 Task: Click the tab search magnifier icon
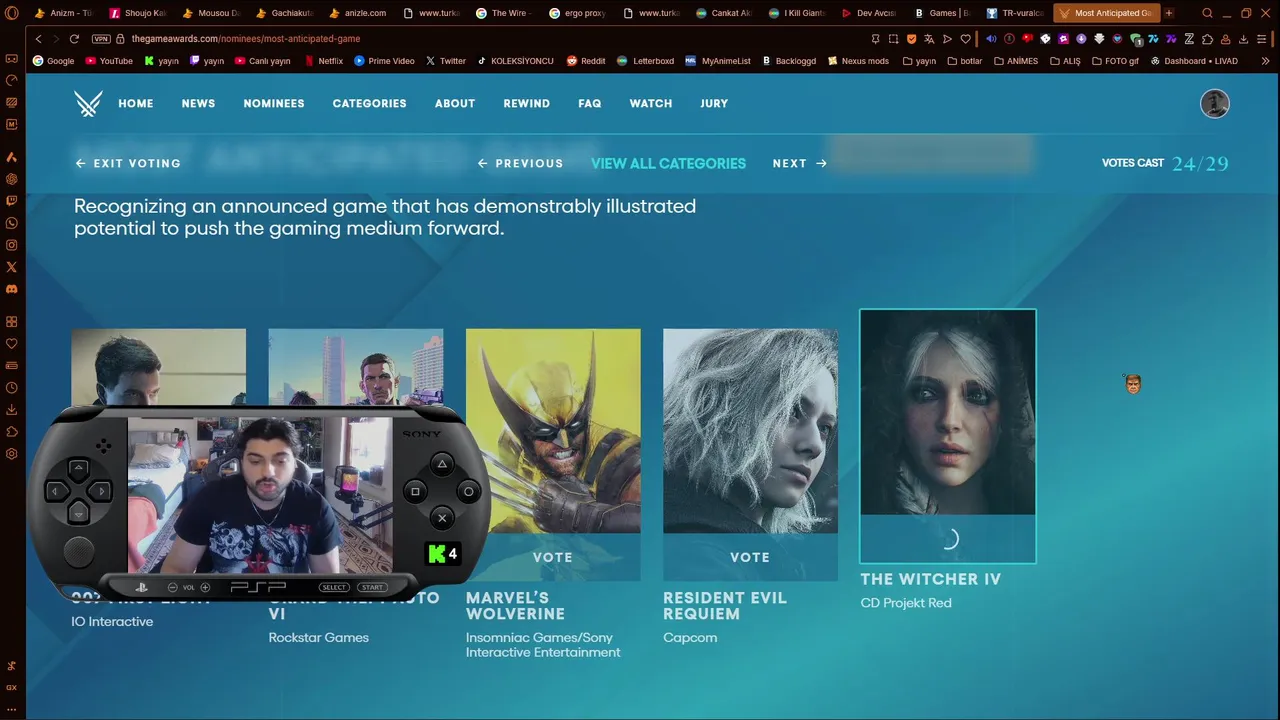click(x=1207, y=13)
